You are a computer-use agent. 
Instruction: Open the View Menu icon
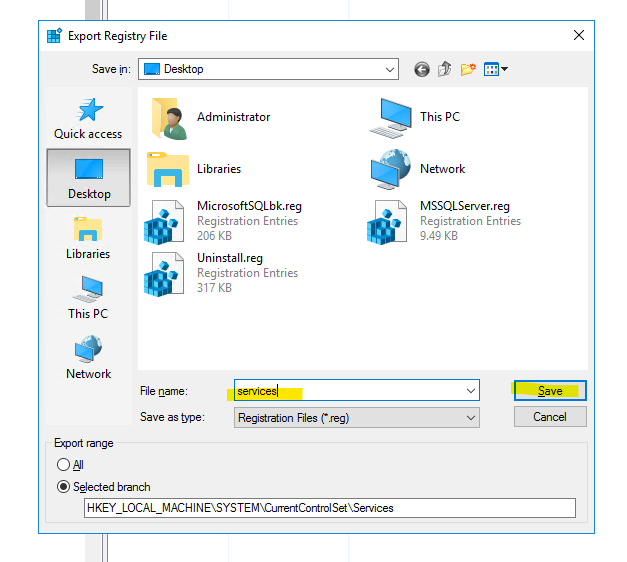(495, 69)
